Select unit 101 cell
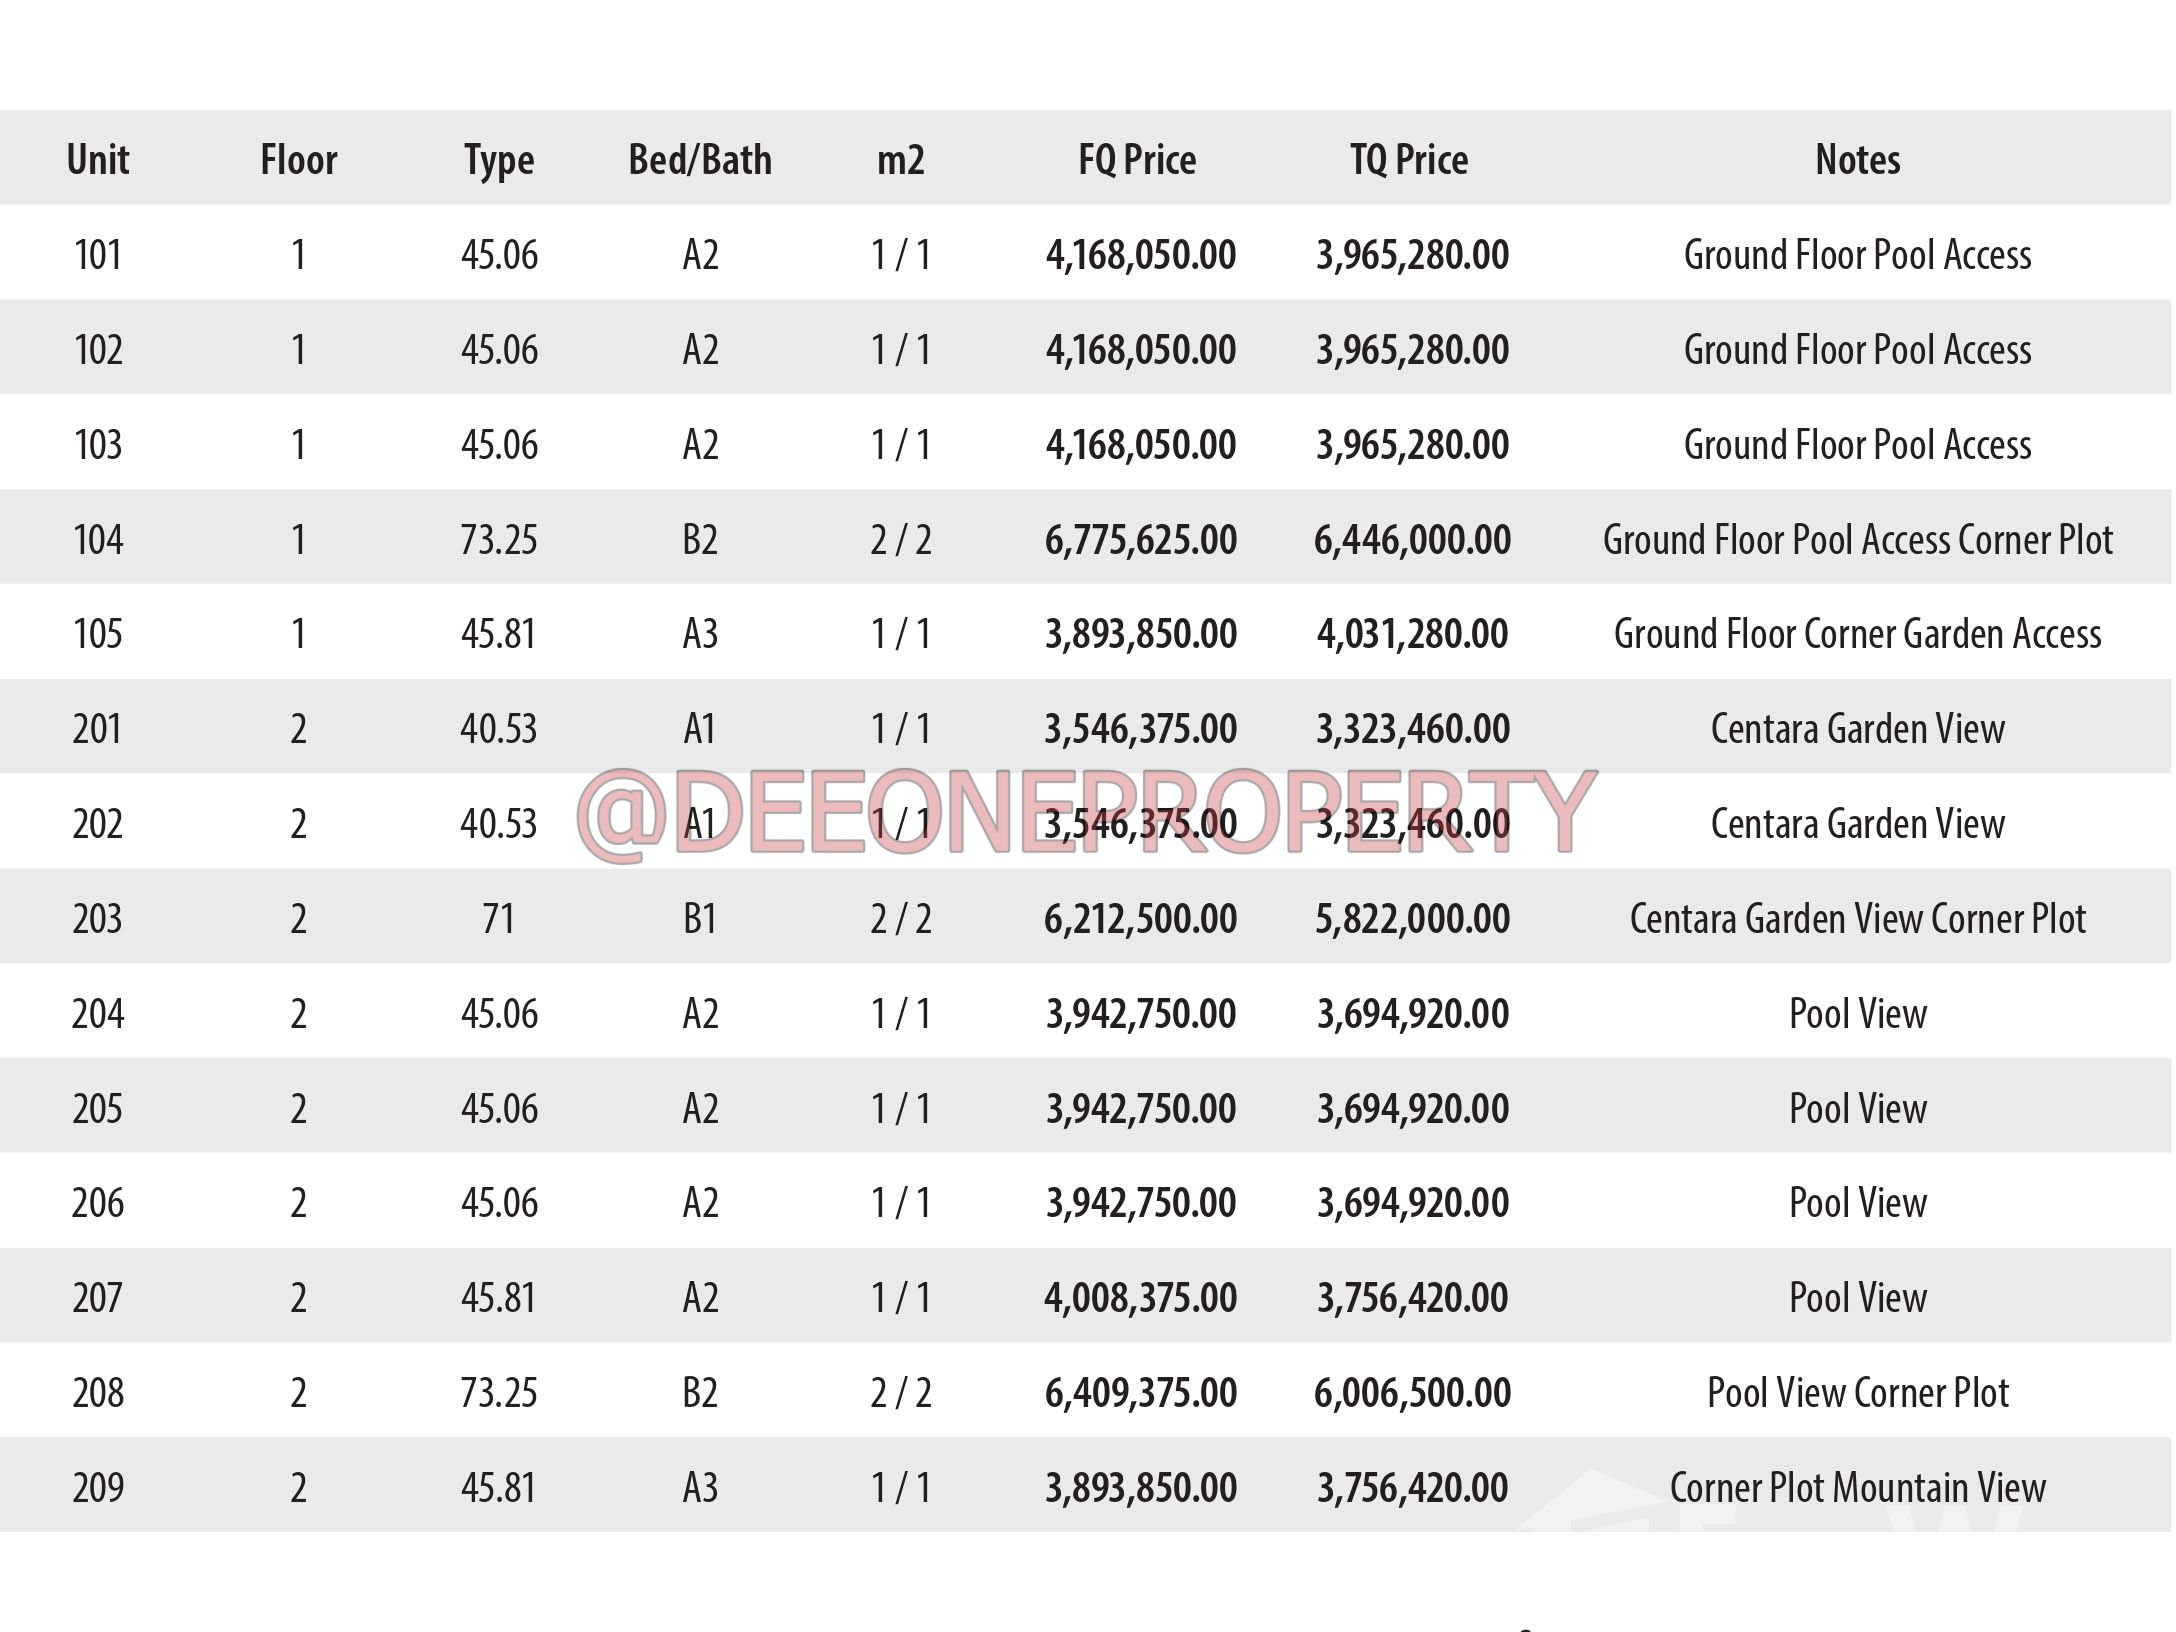This screenshot has width=2176, height=1632. [x=98, y=255]
